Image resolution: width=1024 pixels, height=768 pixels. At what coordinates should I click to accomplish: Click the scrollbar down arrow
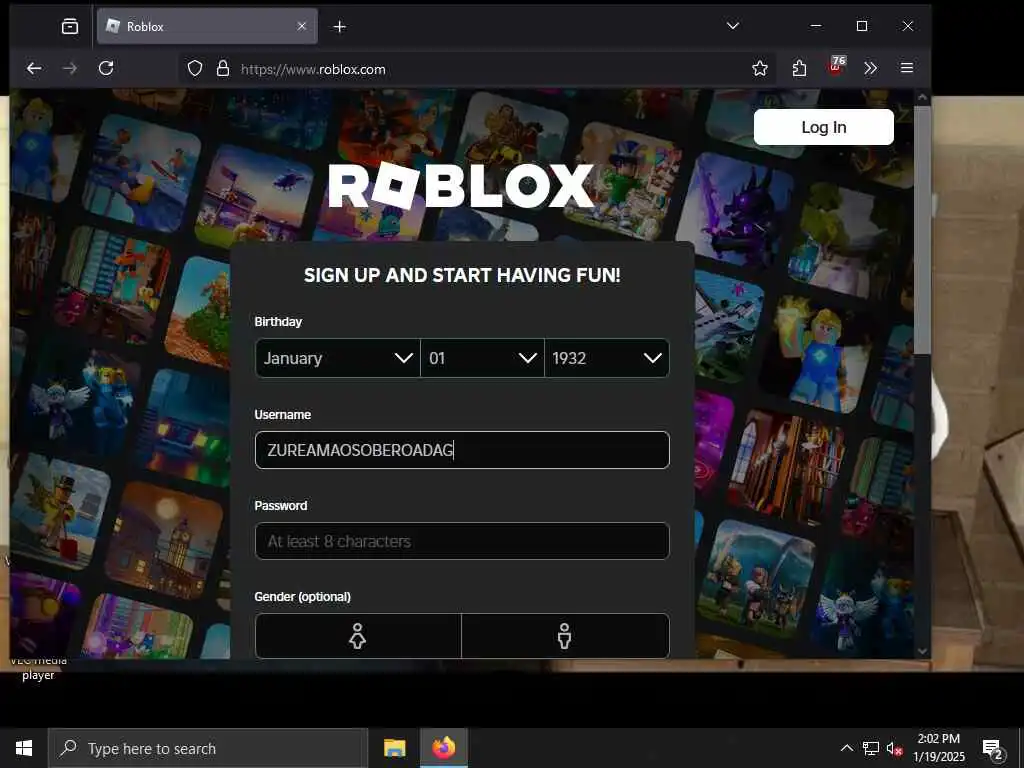click(922, 651)
